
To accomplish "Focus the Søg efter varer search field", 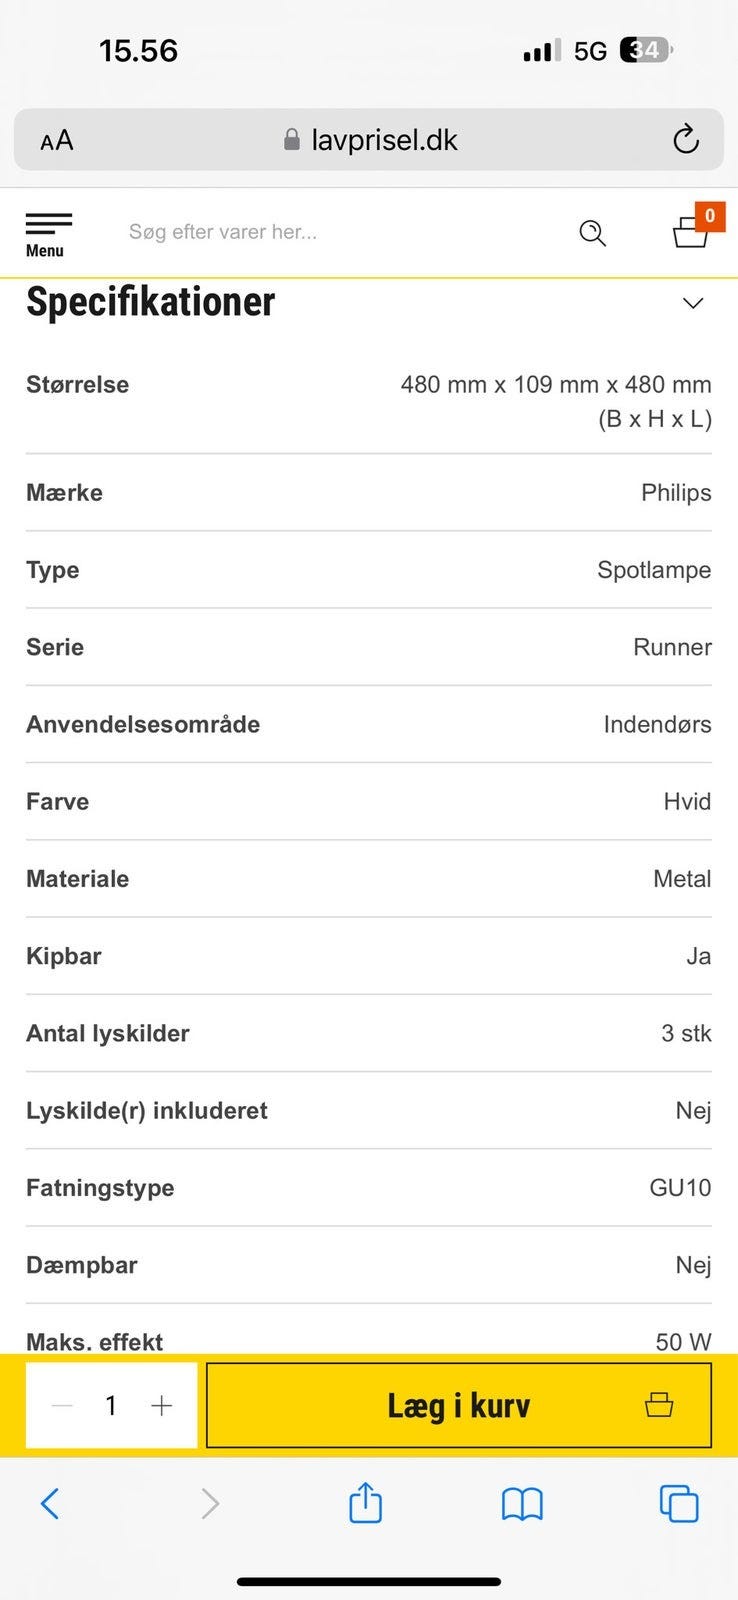I will click(330, 232).
